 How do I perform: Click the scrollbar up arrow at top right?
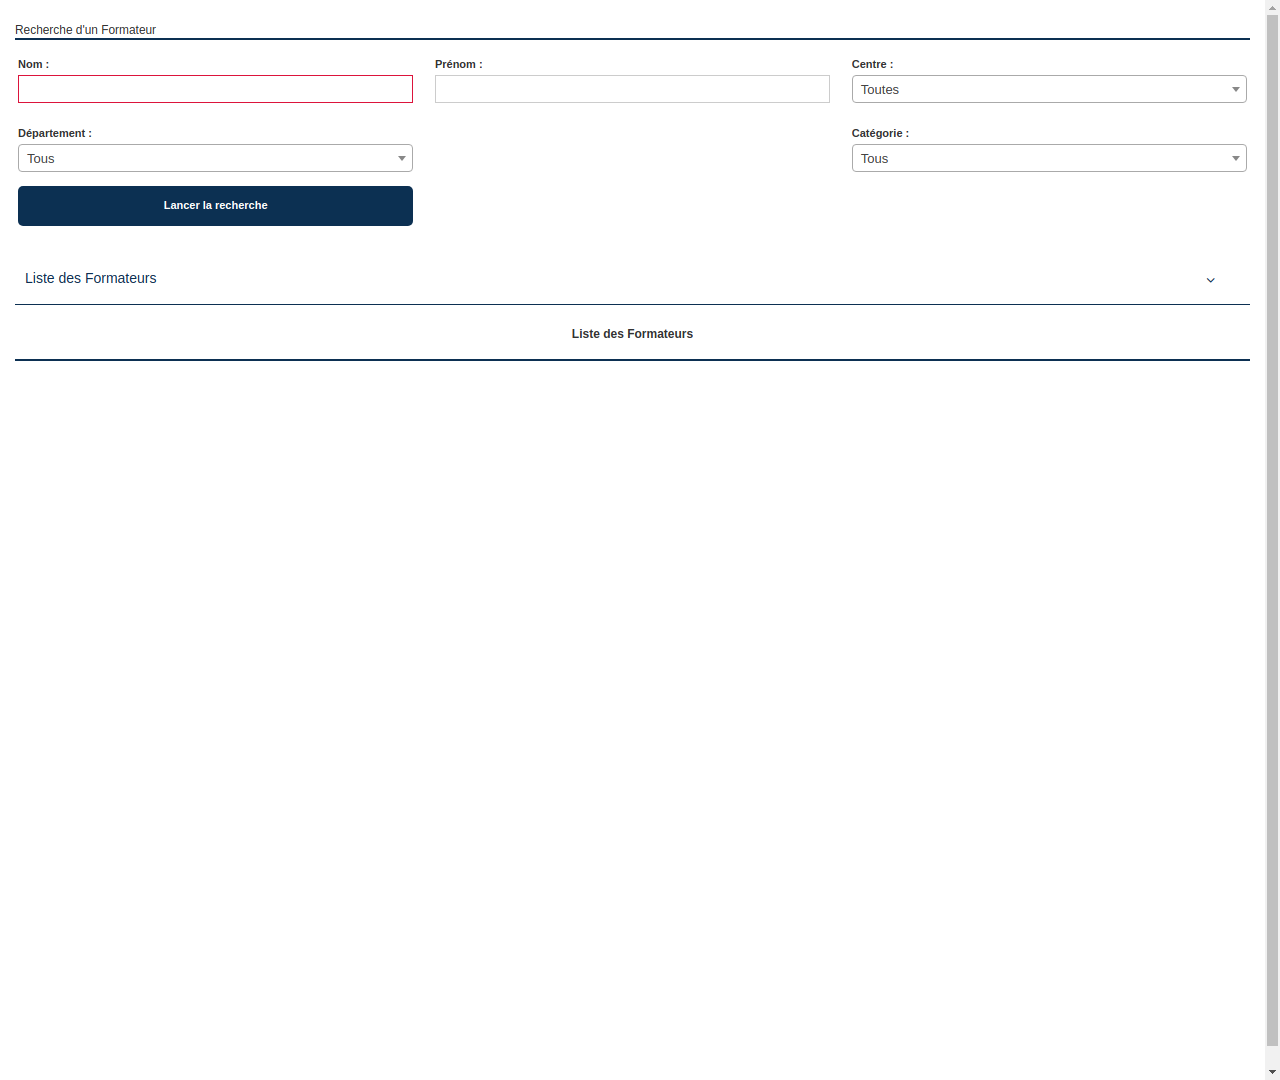1271,7
